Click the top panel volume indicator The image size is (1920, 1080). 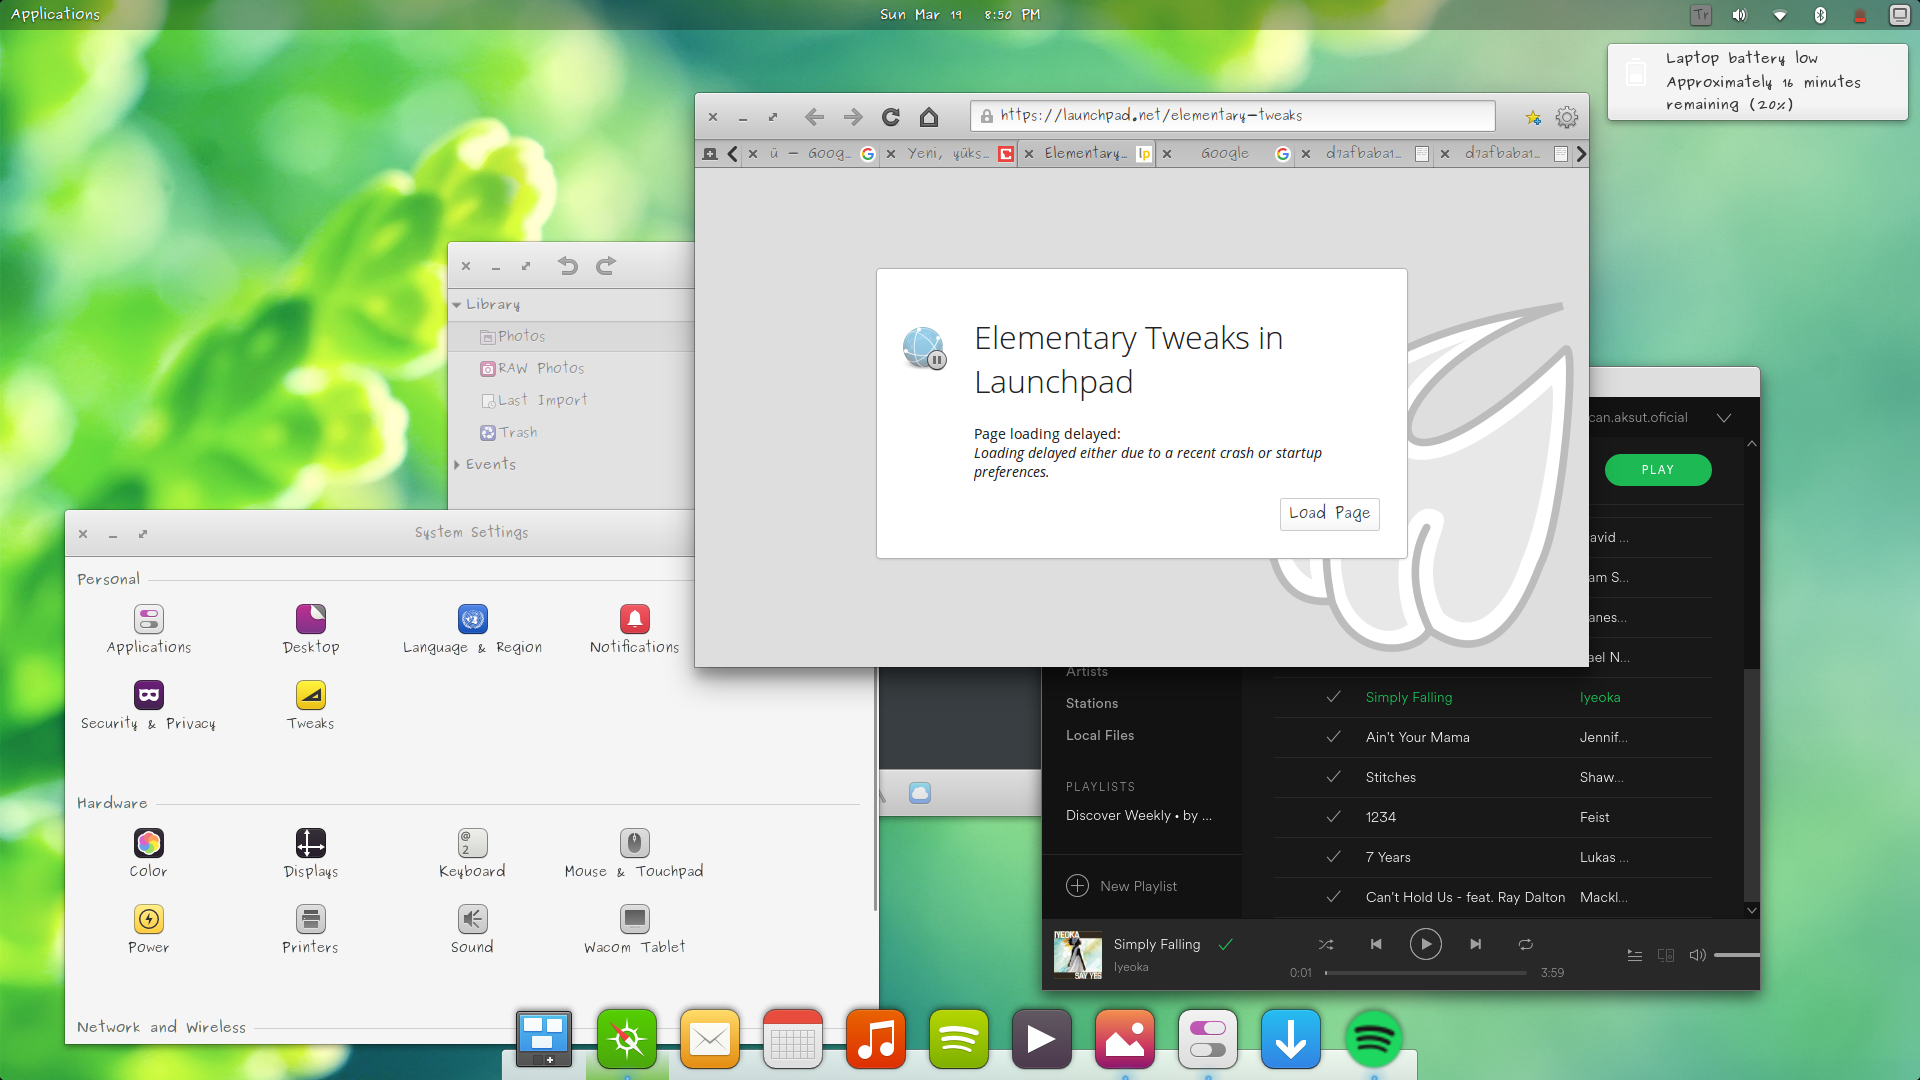click(x=1739, y=15)
